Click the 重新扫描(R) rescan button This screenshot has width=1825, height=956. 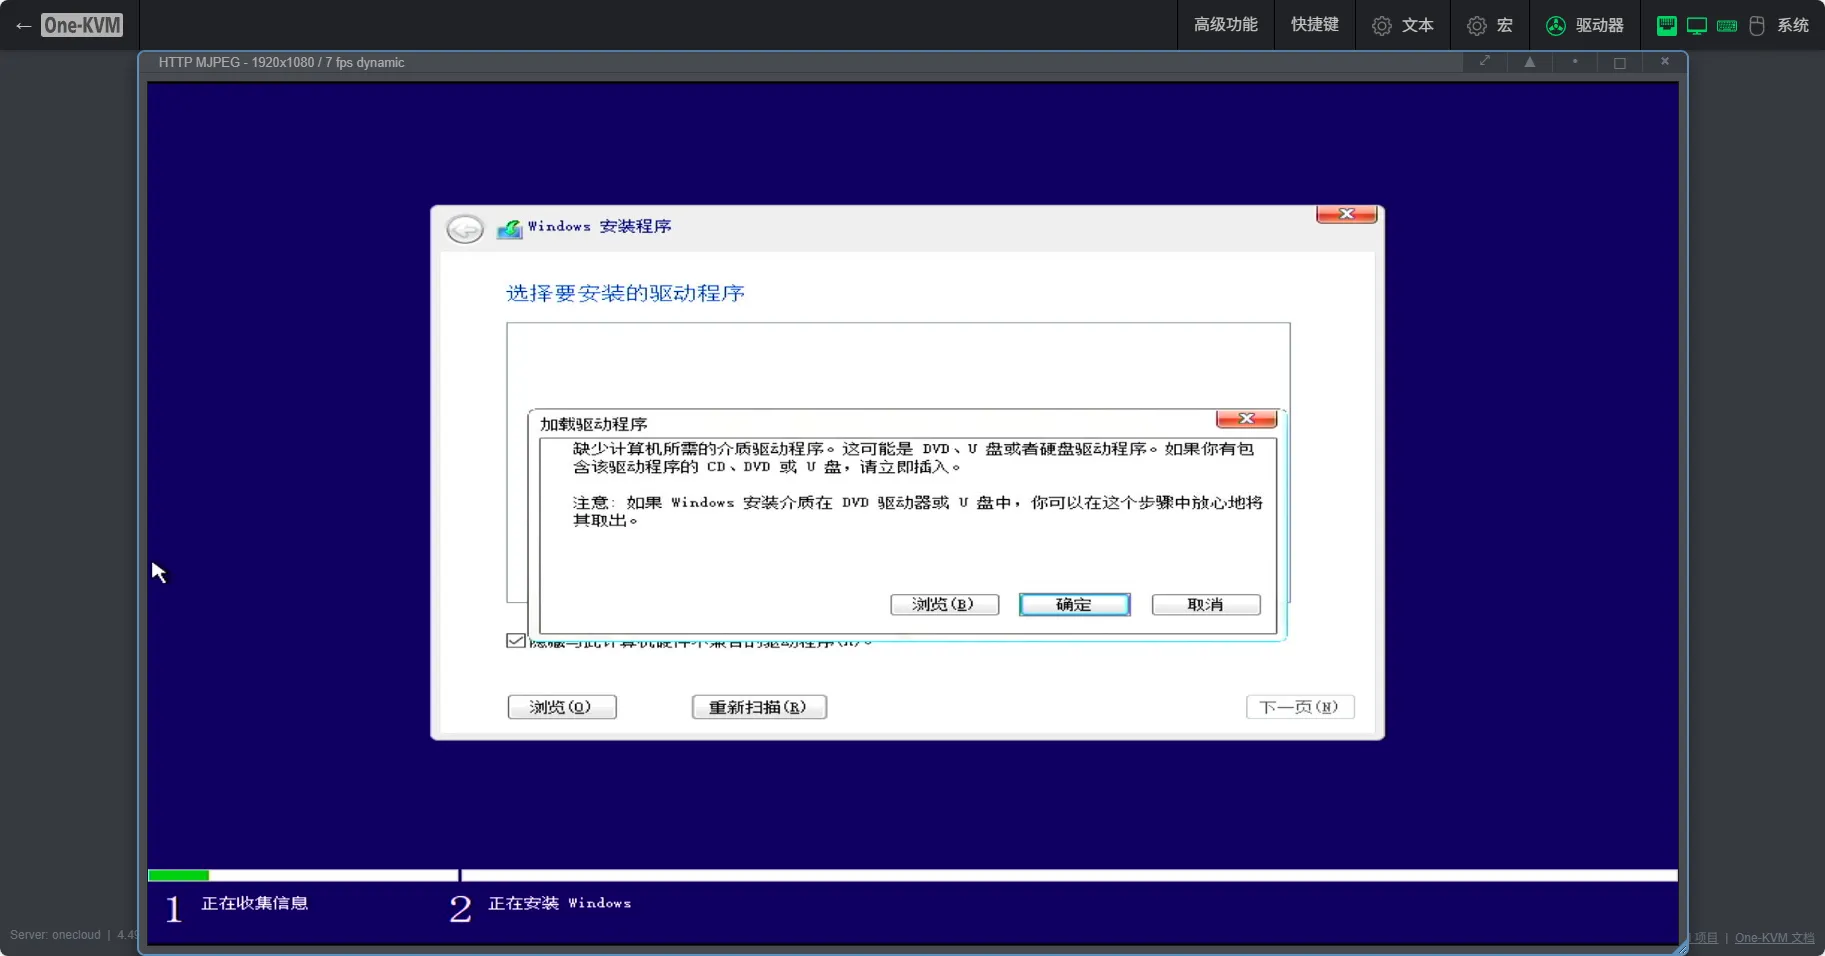pyautogui.click(x=759, y=707)
